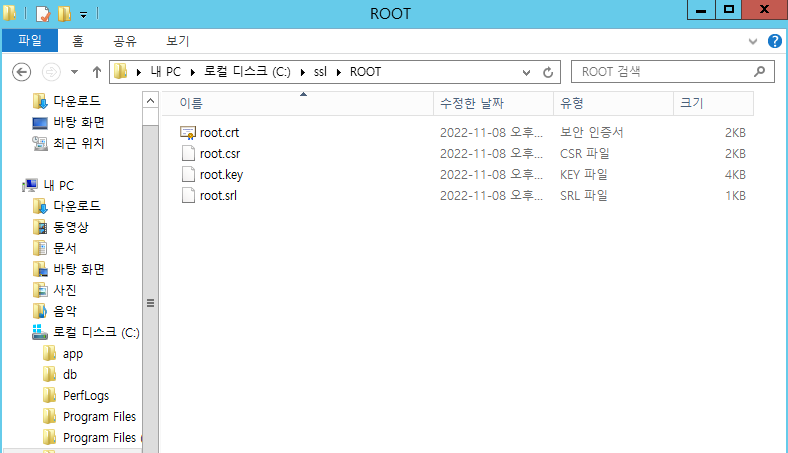Click navigation pane scroll up arrow
This screenshot has height=453, width=788.
pos(150,101)
